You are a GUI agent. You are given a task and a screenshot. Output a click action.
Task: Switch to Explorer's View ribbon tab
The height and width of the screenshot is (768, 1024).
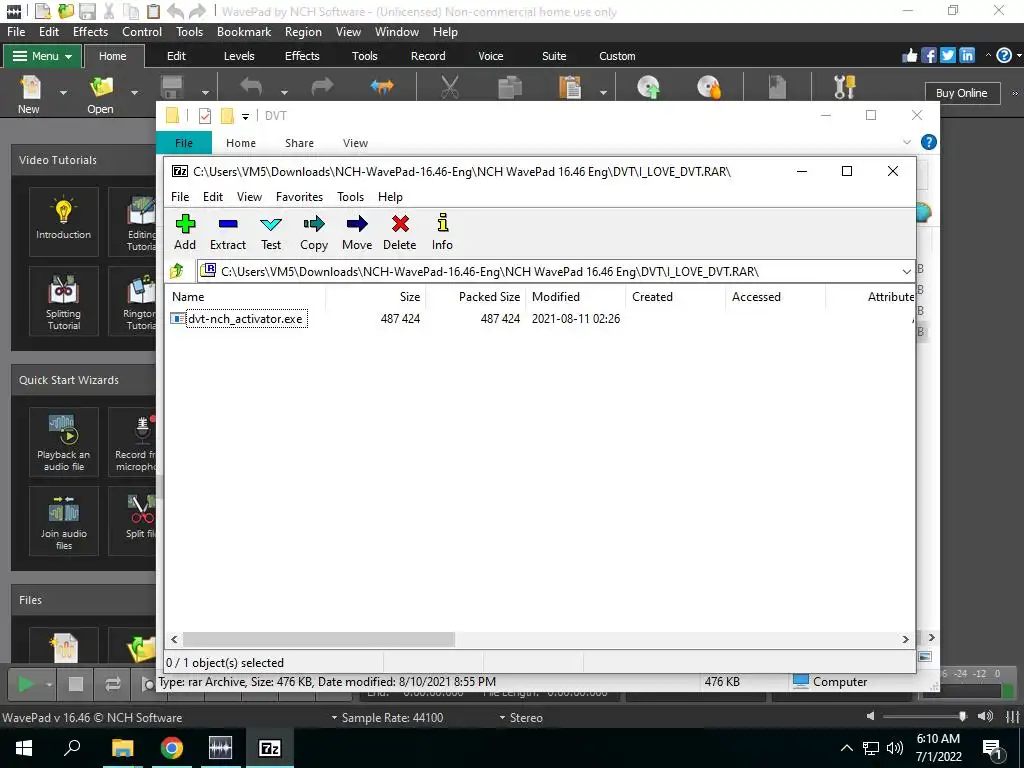355,143
